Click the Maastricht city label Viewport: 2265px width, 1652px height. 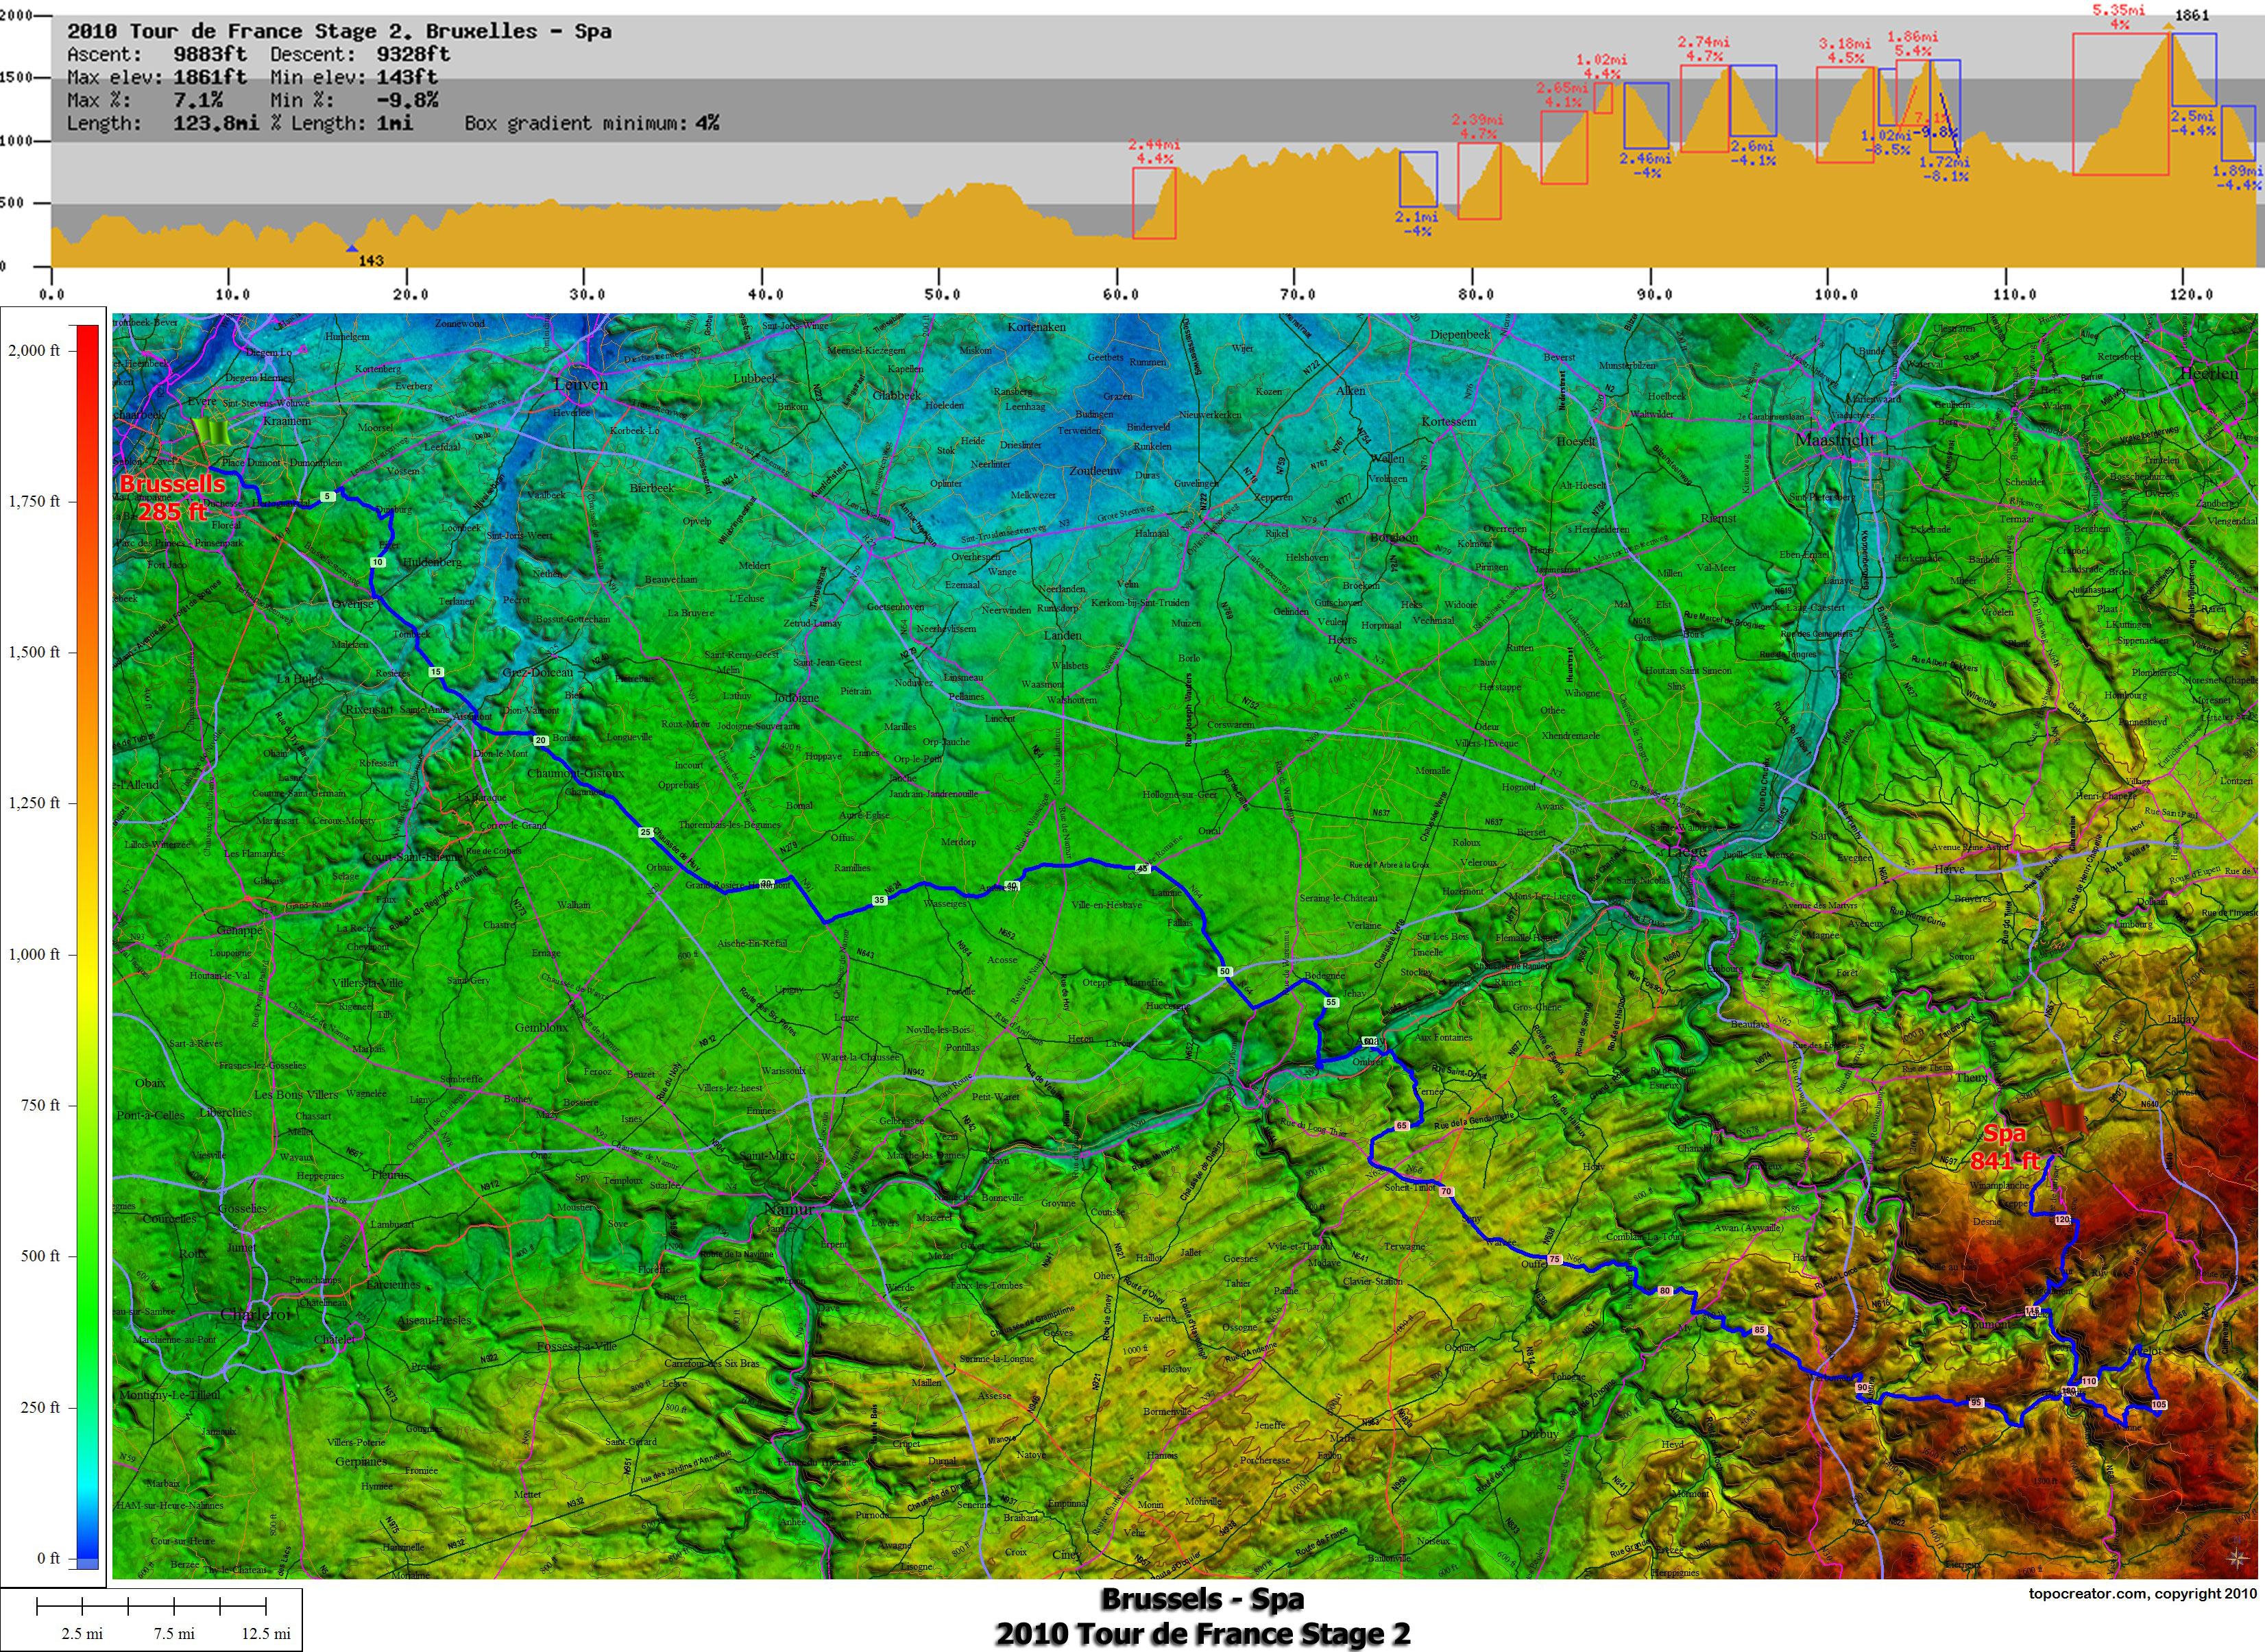point(1835,440)
